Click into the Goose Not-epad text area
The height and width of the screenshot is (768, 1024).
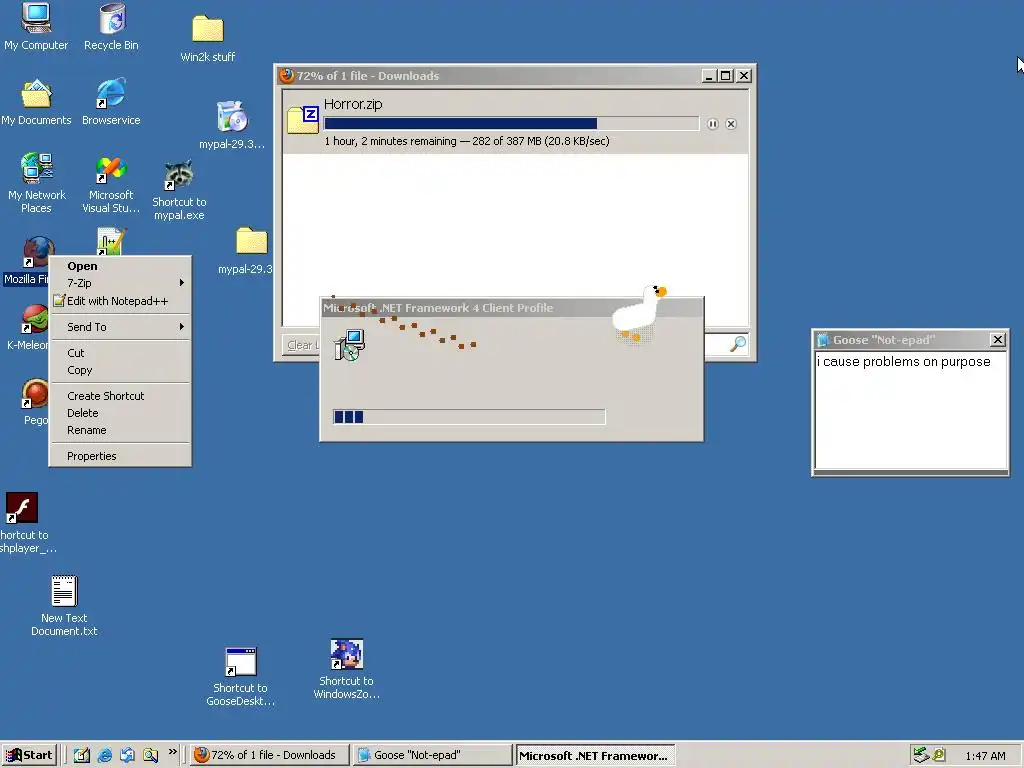910,409
